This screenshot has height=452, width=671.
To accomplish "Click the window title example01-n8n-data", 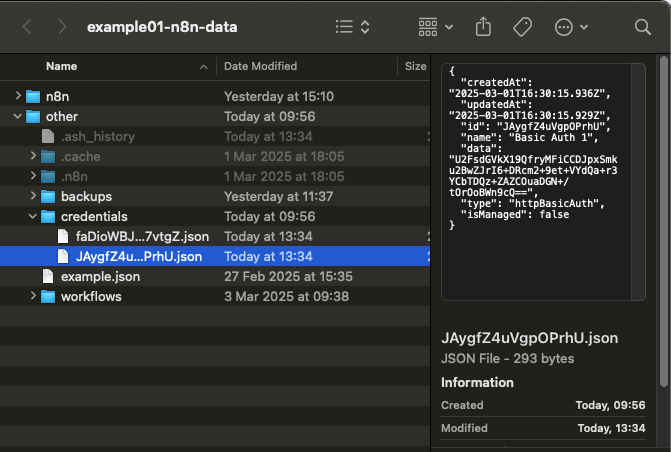I will pyautogui.click(x=162, y=27).
